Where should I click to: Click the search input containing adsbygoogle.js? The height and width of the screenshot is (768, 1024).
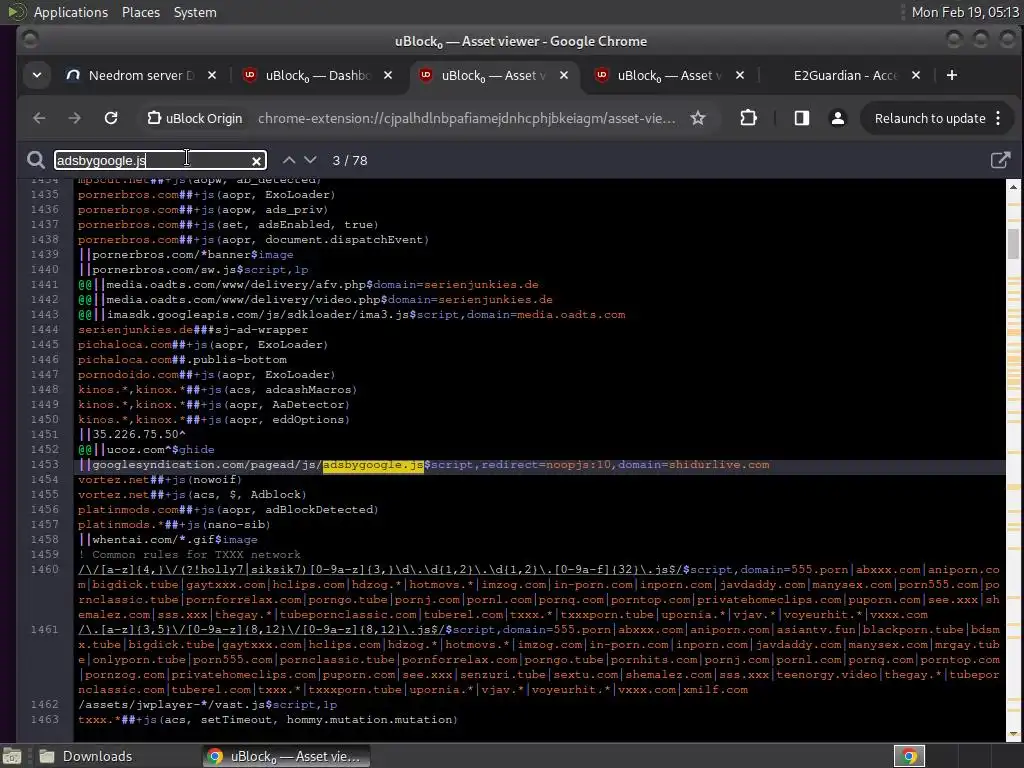tap(160, 160)
